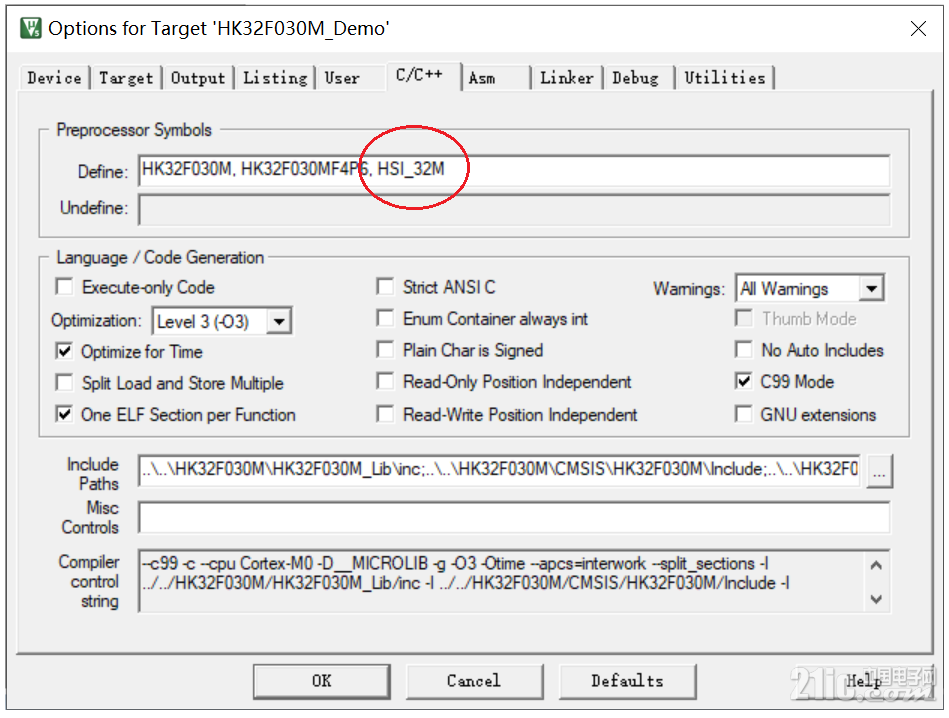Enable Strict ANSI C
This screenshot has height=718, width=949.
385,287
